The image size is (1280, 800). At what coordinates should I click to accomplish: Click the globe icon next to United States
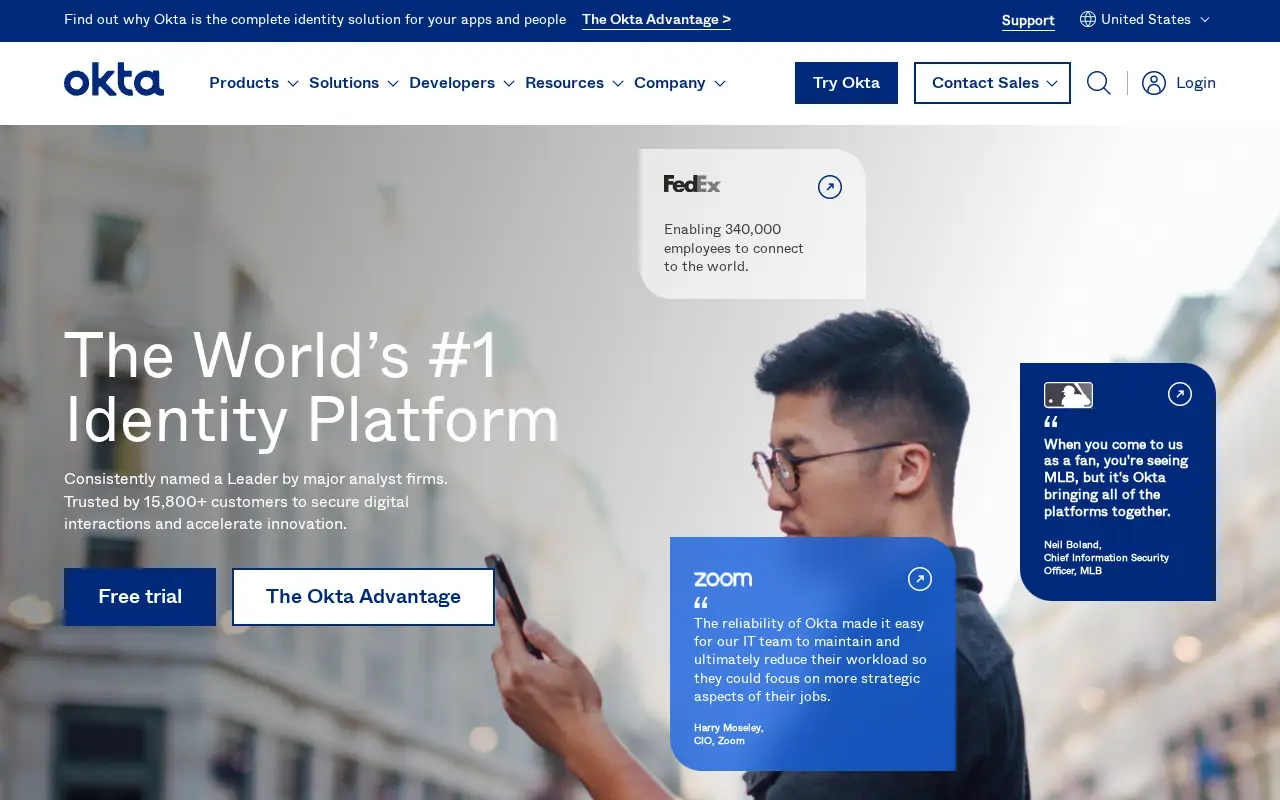point(1088,19)
